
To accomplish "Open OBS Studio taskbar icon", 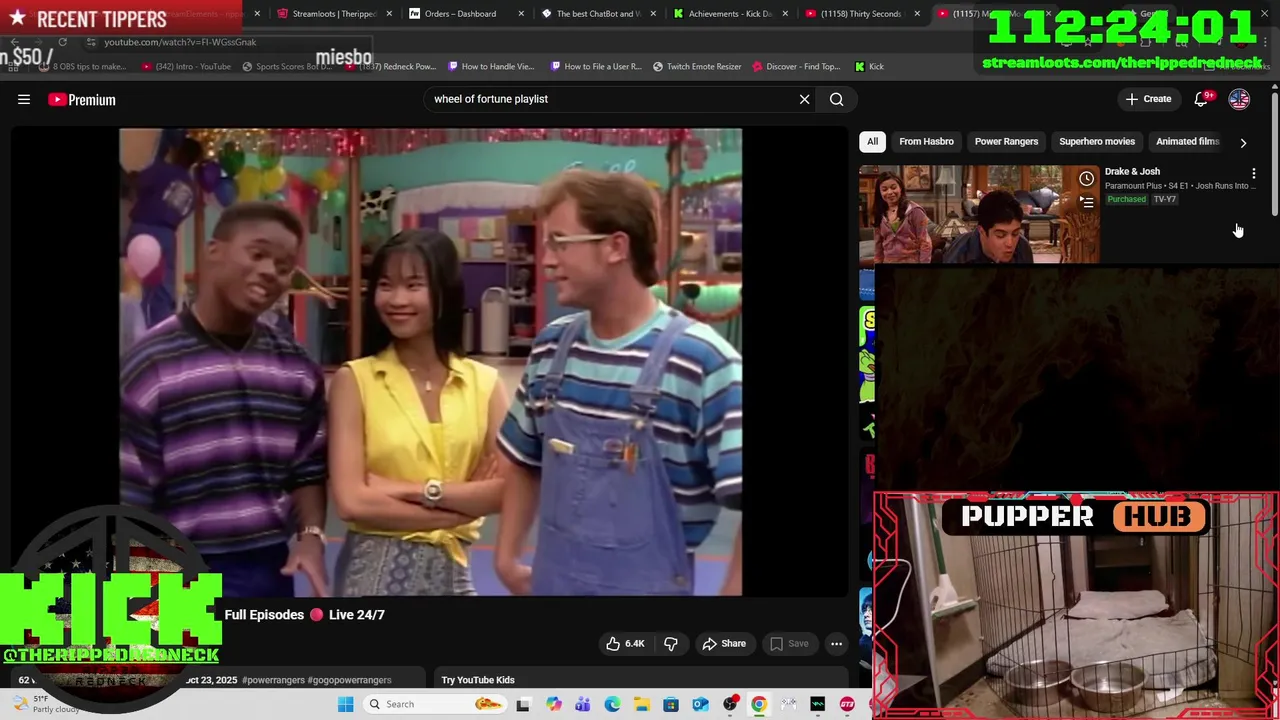I will click(x=730, y=704).
